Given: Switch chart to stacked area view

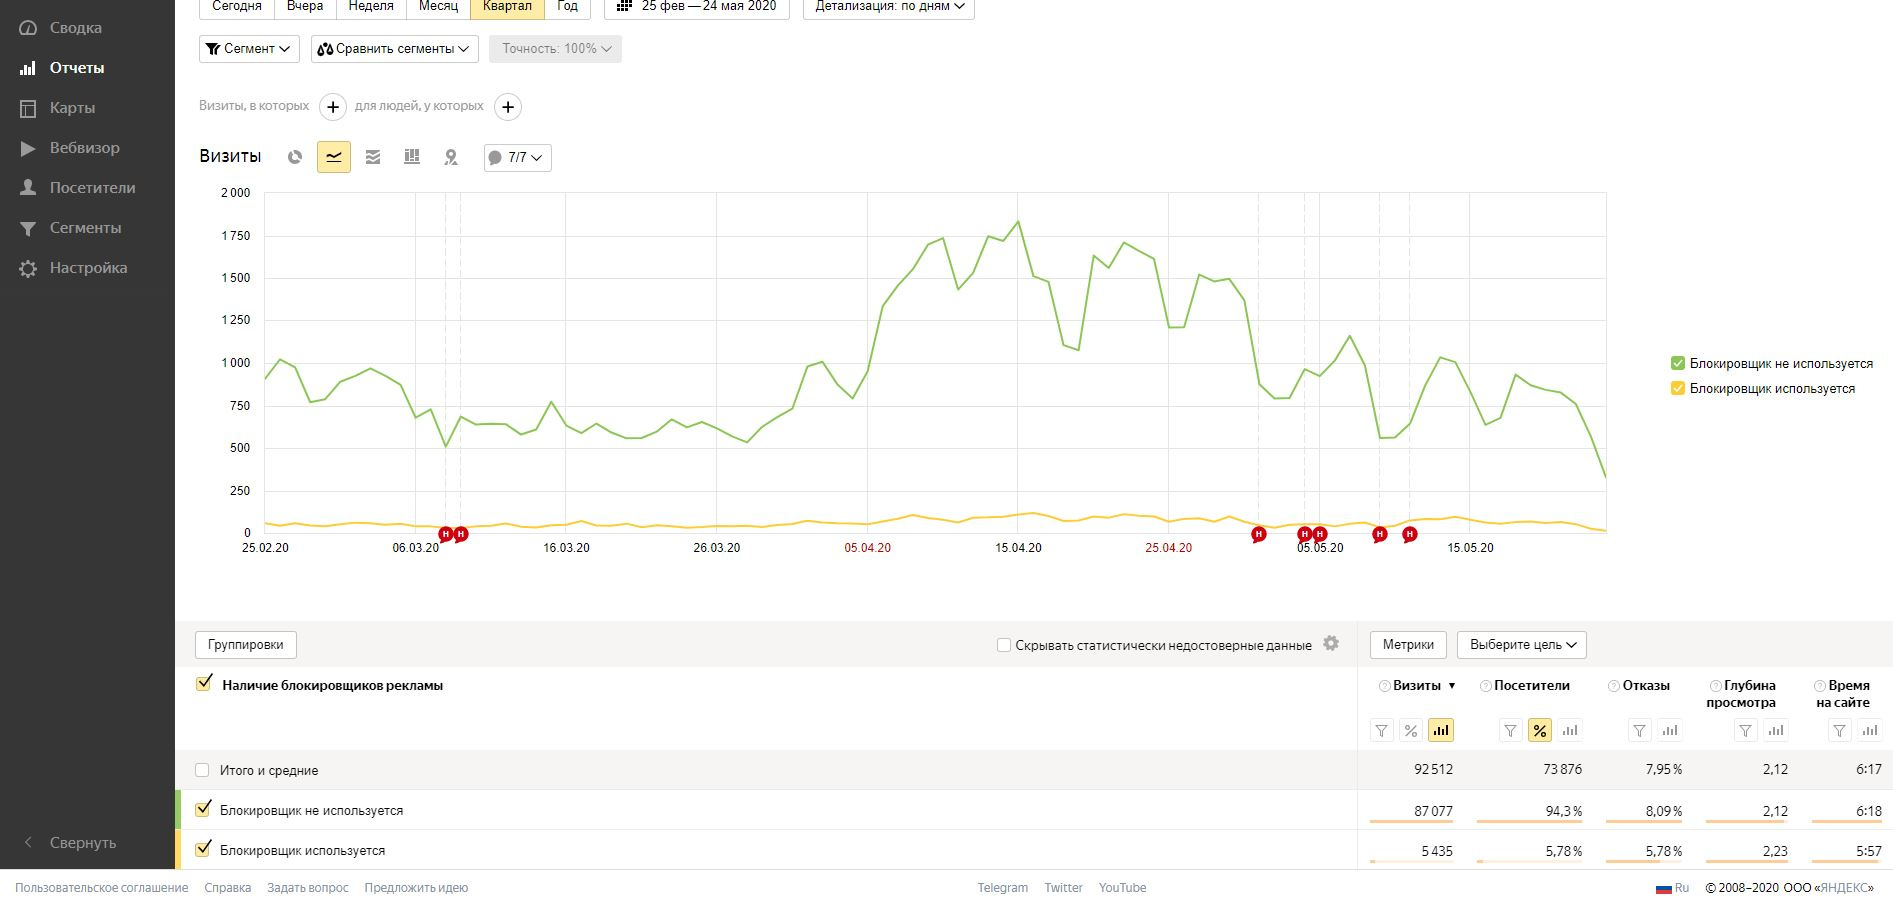Looking at the screenshot, I should (373, 157).
